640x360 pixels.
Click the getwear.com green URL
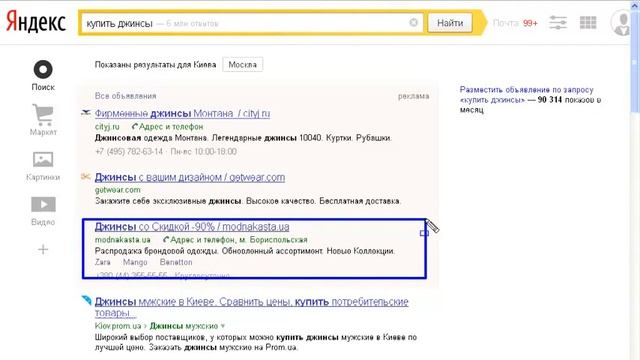click(x=118, y=190)
